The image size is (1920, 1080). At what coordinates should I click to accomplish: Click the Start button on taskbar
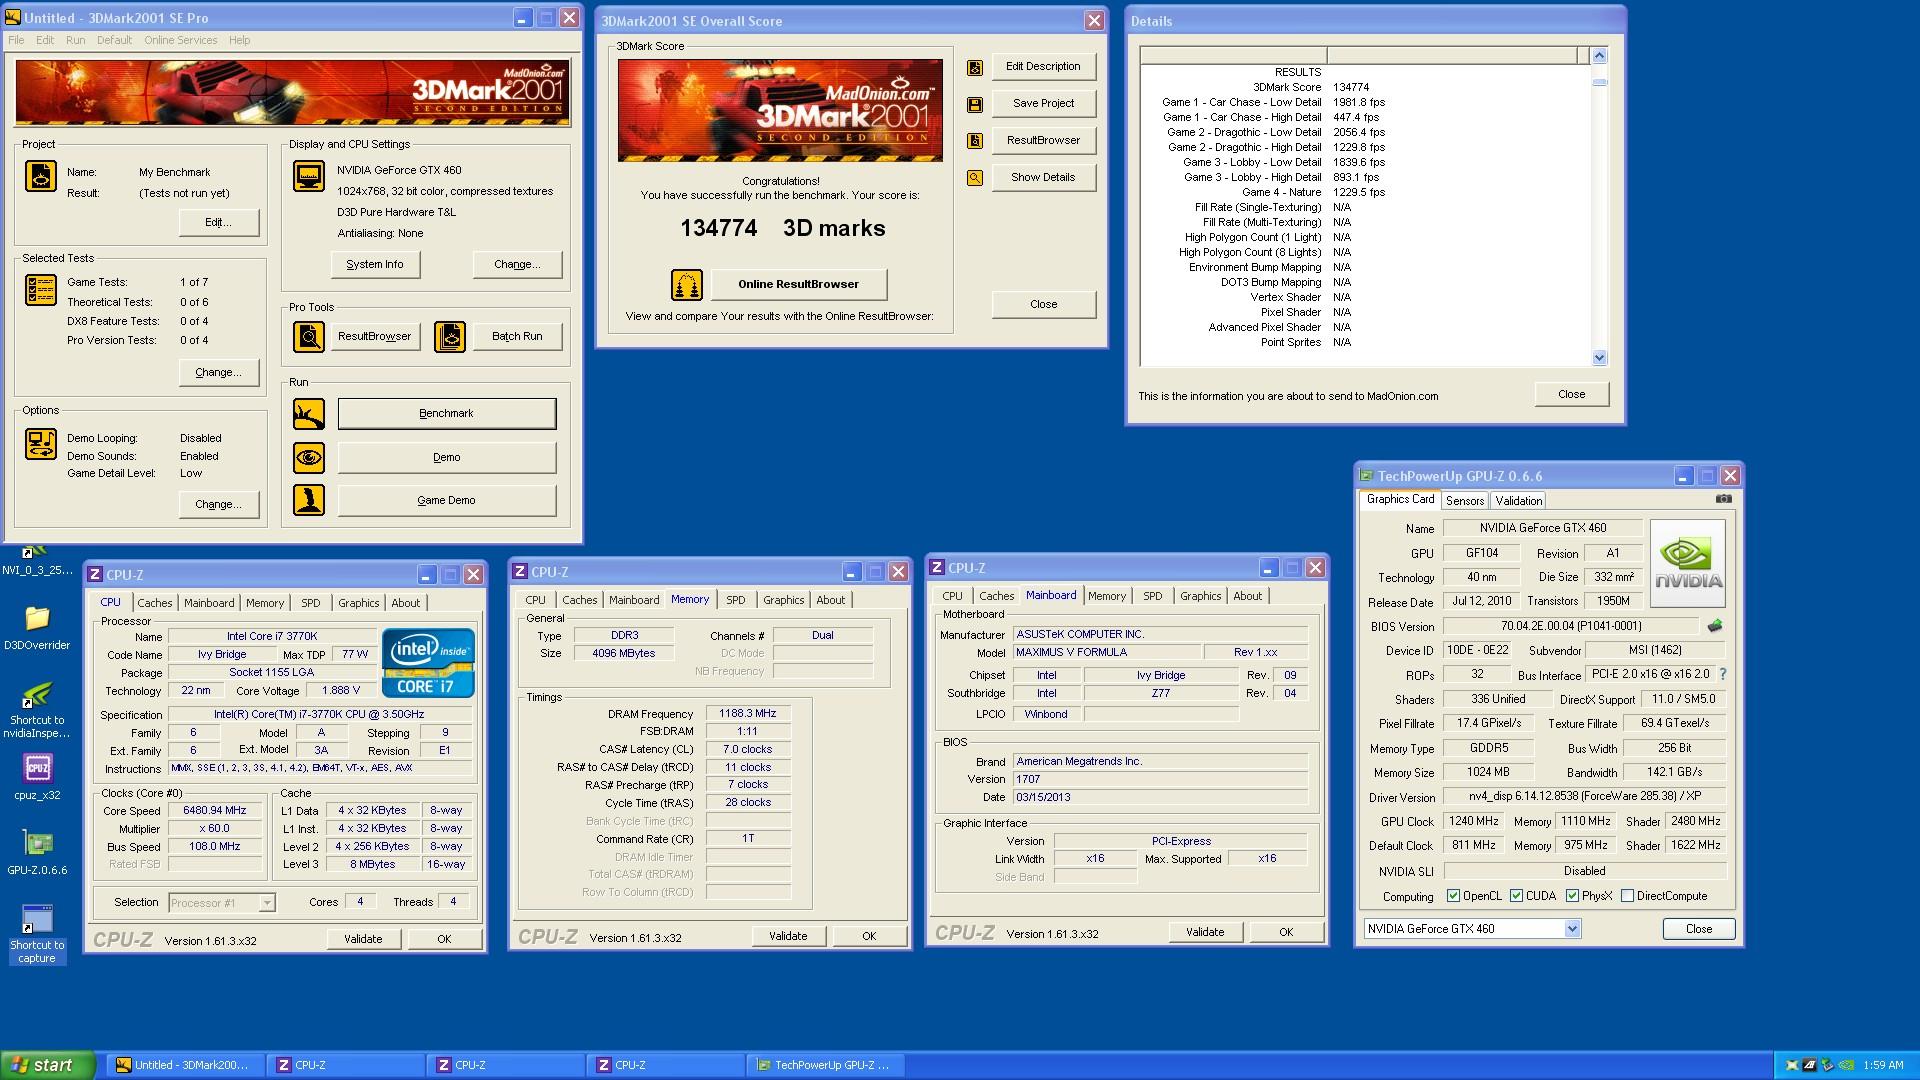[48, 1066]
